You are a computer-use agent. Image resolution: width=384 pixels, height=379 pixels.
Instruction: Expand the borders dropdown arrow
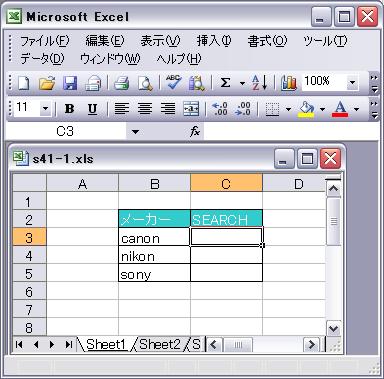288,109
